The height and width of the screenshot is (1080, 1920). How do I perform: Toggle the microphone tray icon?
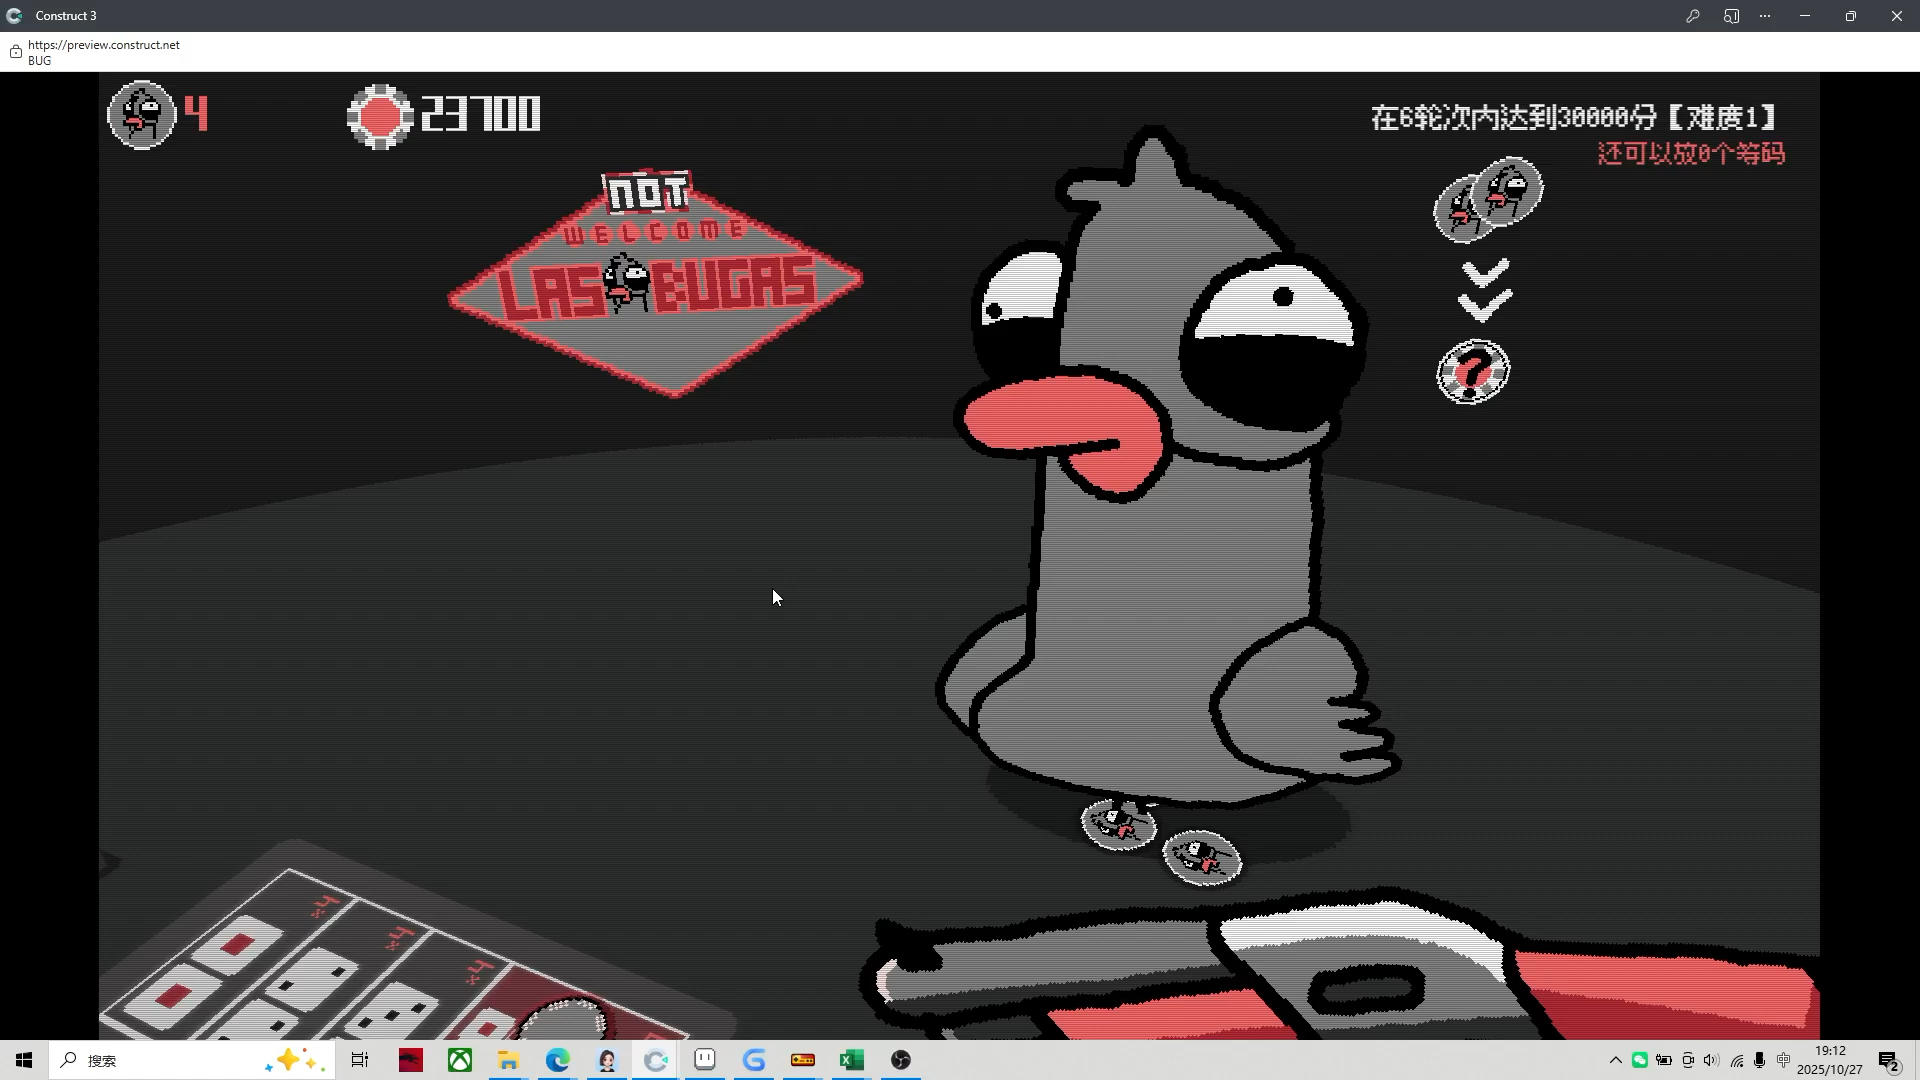(x=1759, y=1060)
